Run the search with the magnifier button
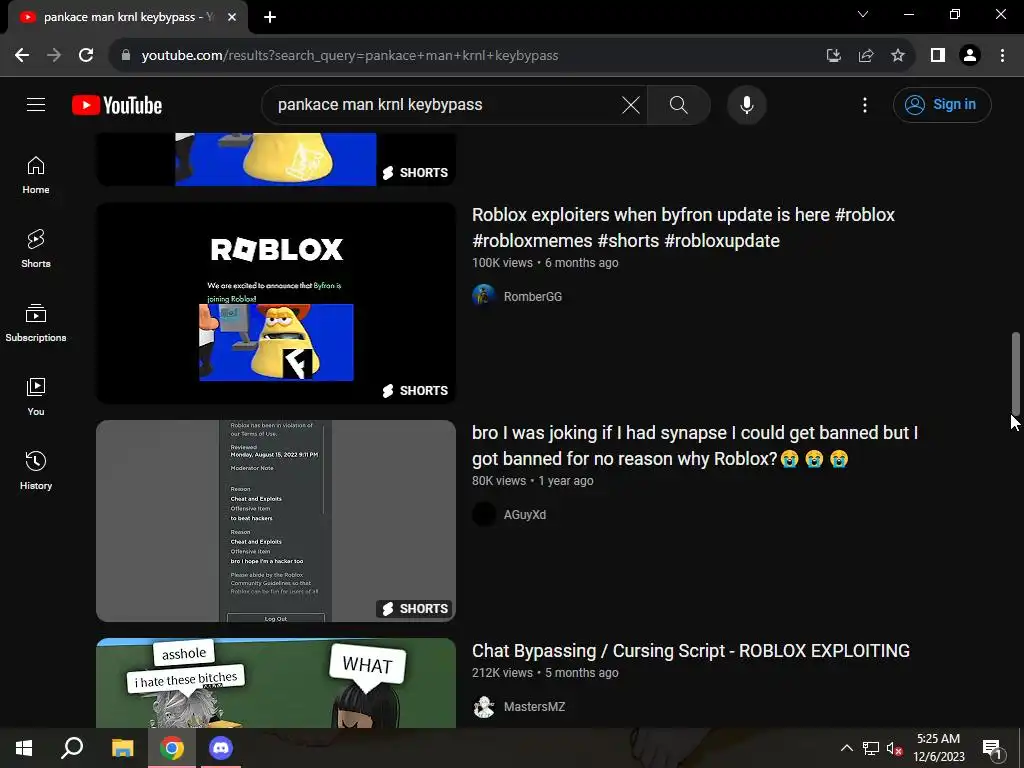 [679, 104]
